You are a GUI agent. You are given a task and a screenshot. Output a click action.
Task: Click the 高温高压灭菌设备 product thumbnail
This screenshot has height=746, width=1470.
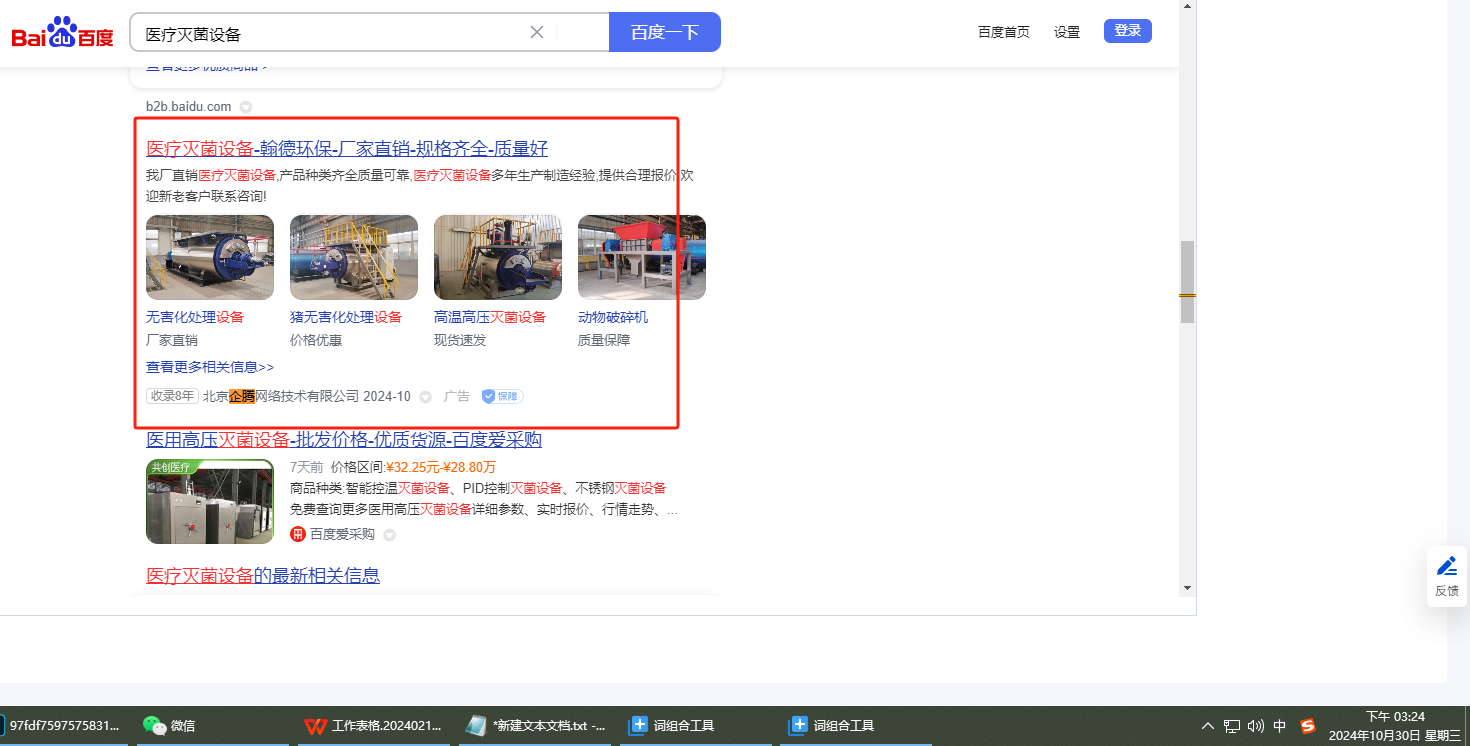click(x=497, y=257)
